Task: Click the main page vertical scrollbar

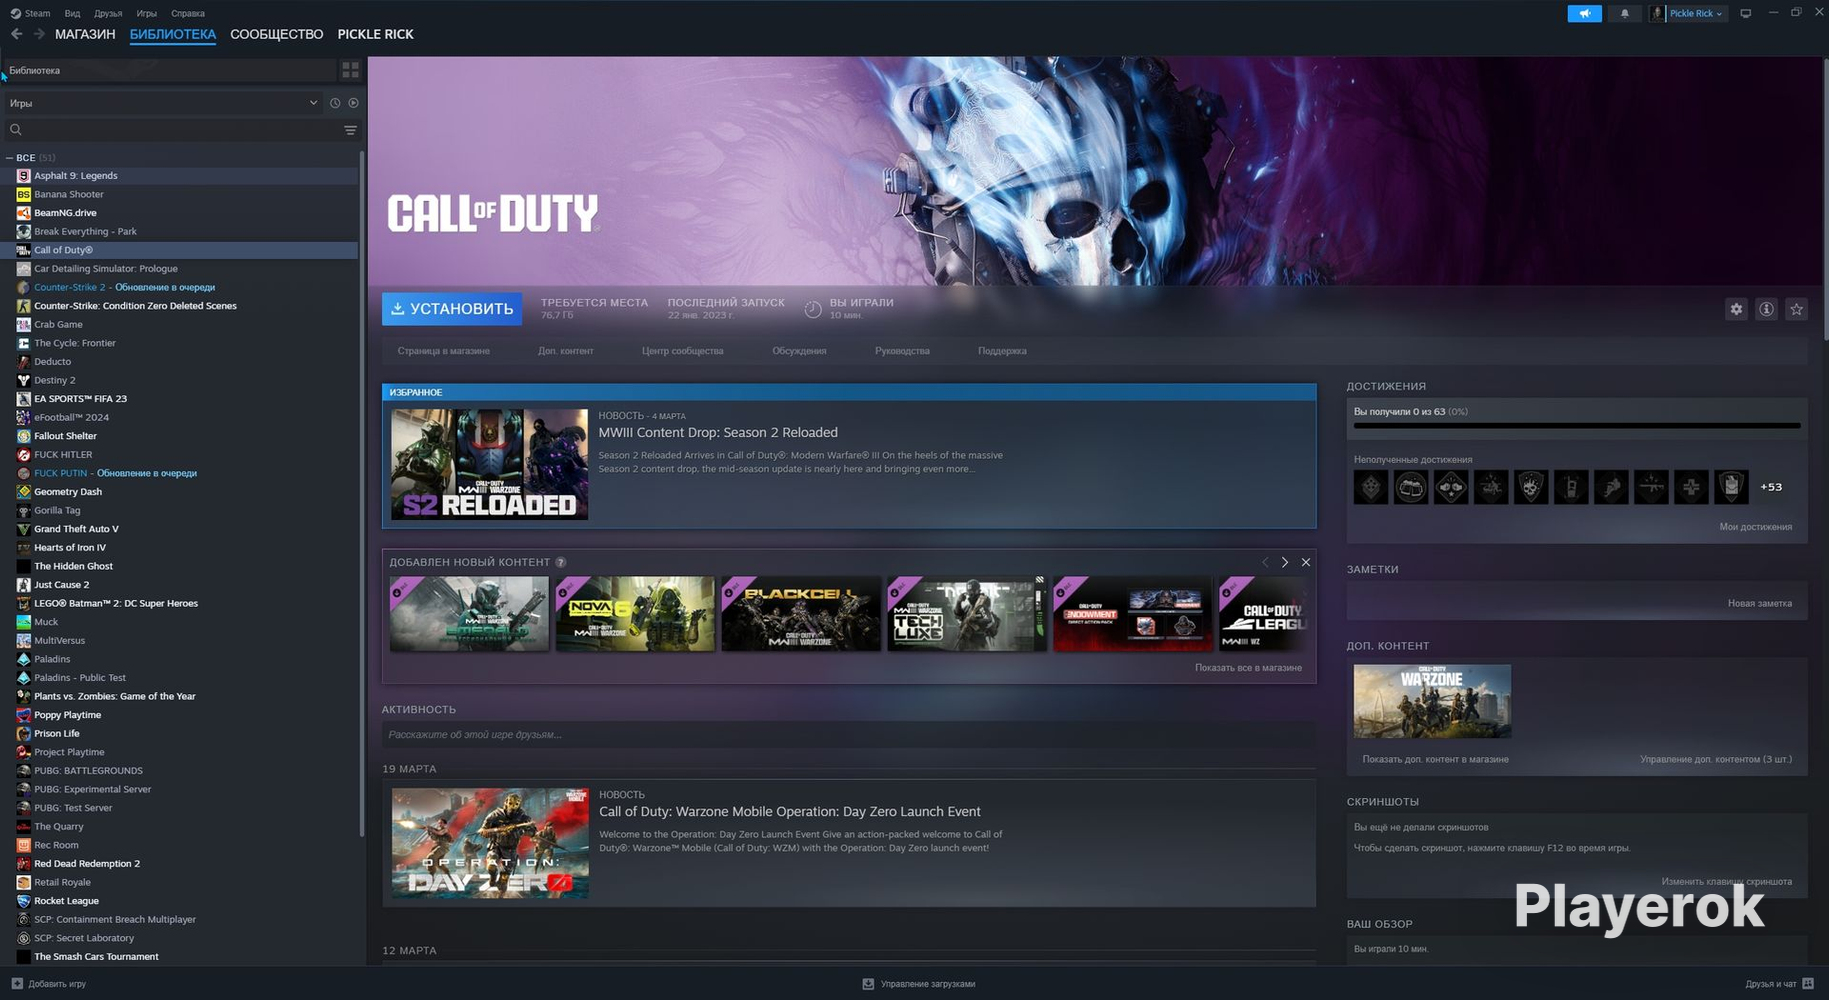Action: tap(1825, 200)
